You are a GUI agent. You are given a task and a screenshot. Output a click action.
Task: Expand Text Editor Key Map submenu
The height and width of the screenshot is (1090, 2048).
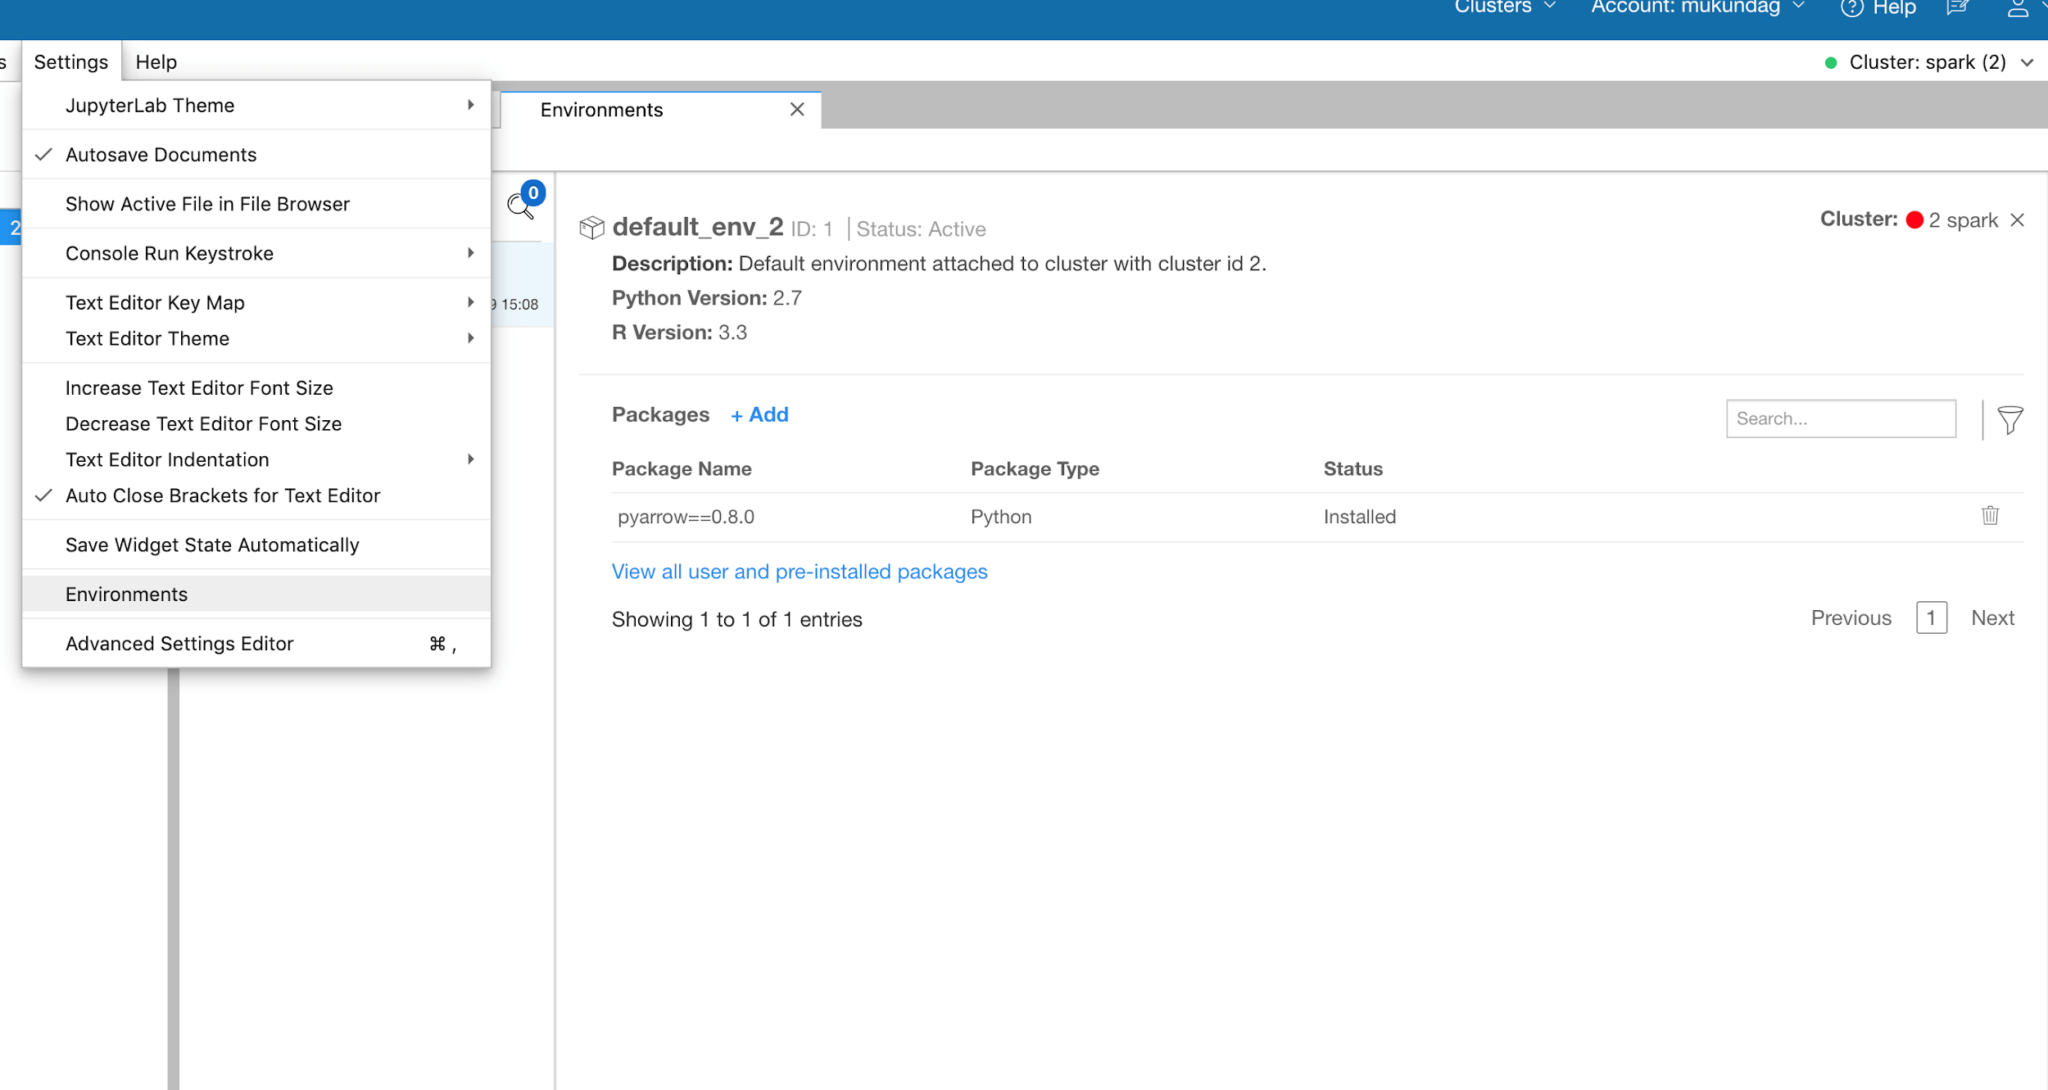point(257,302)
